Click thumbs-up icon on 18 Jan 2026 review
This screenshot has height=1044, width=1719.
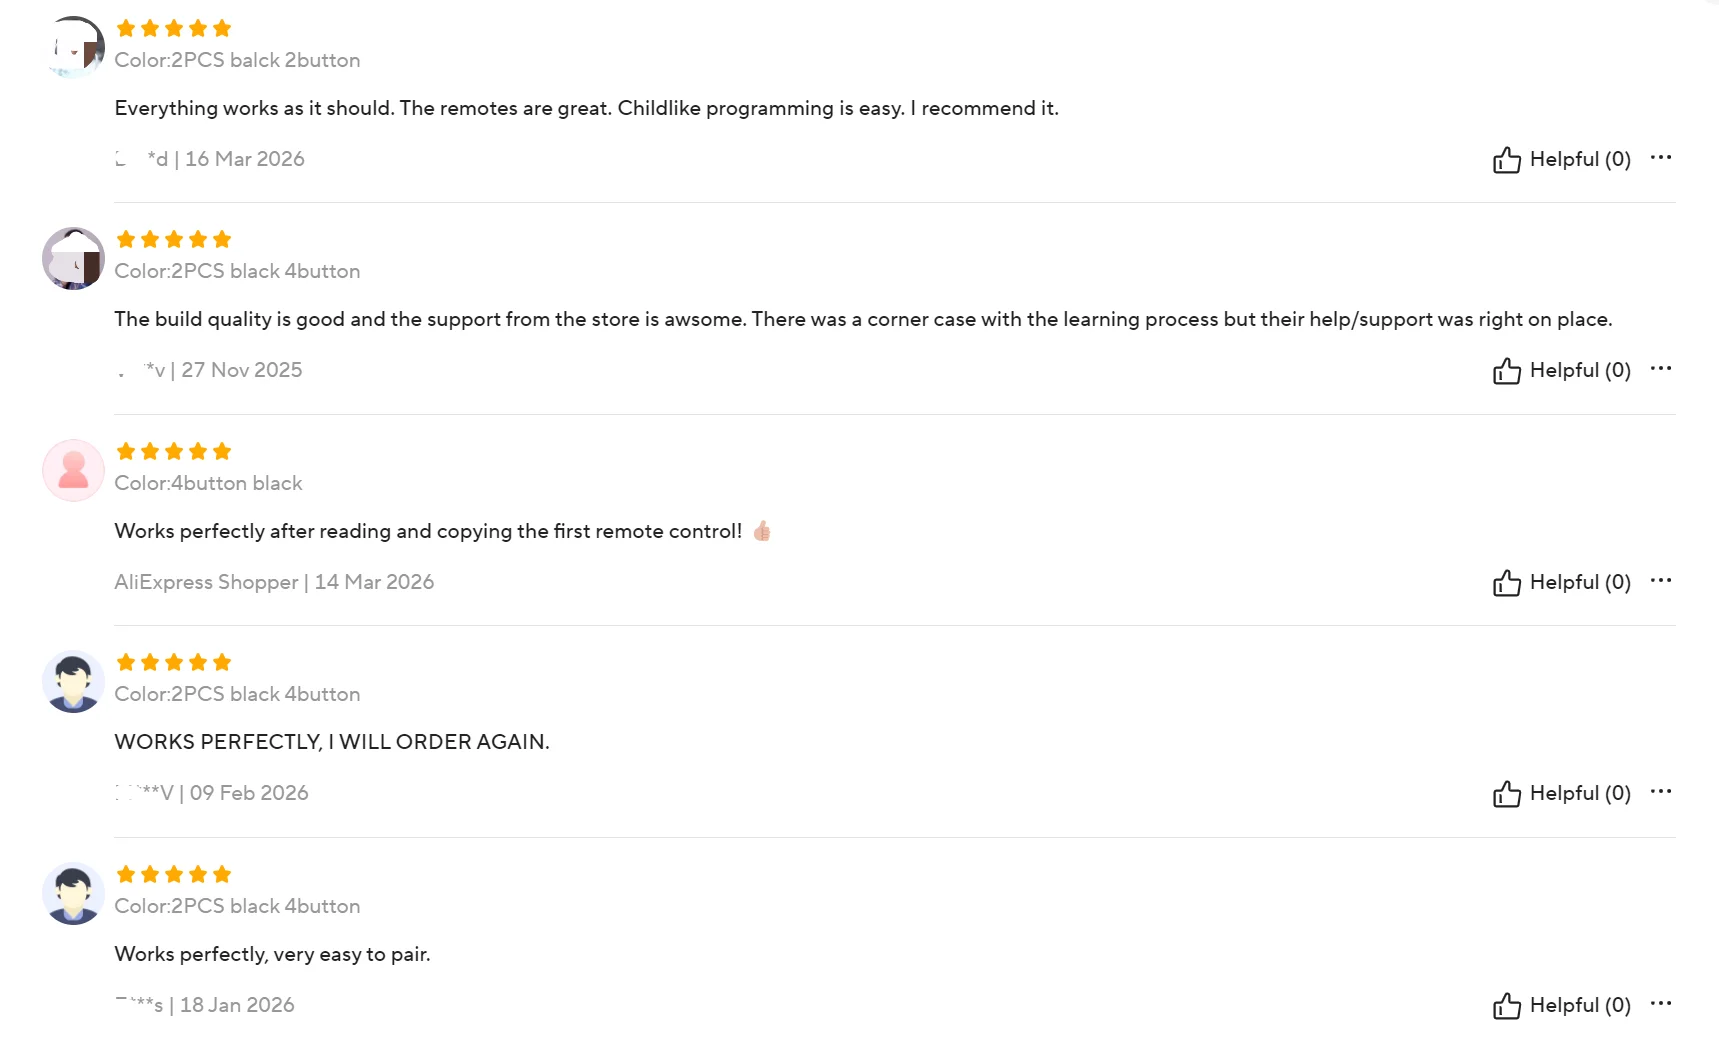[1506, 1006]
